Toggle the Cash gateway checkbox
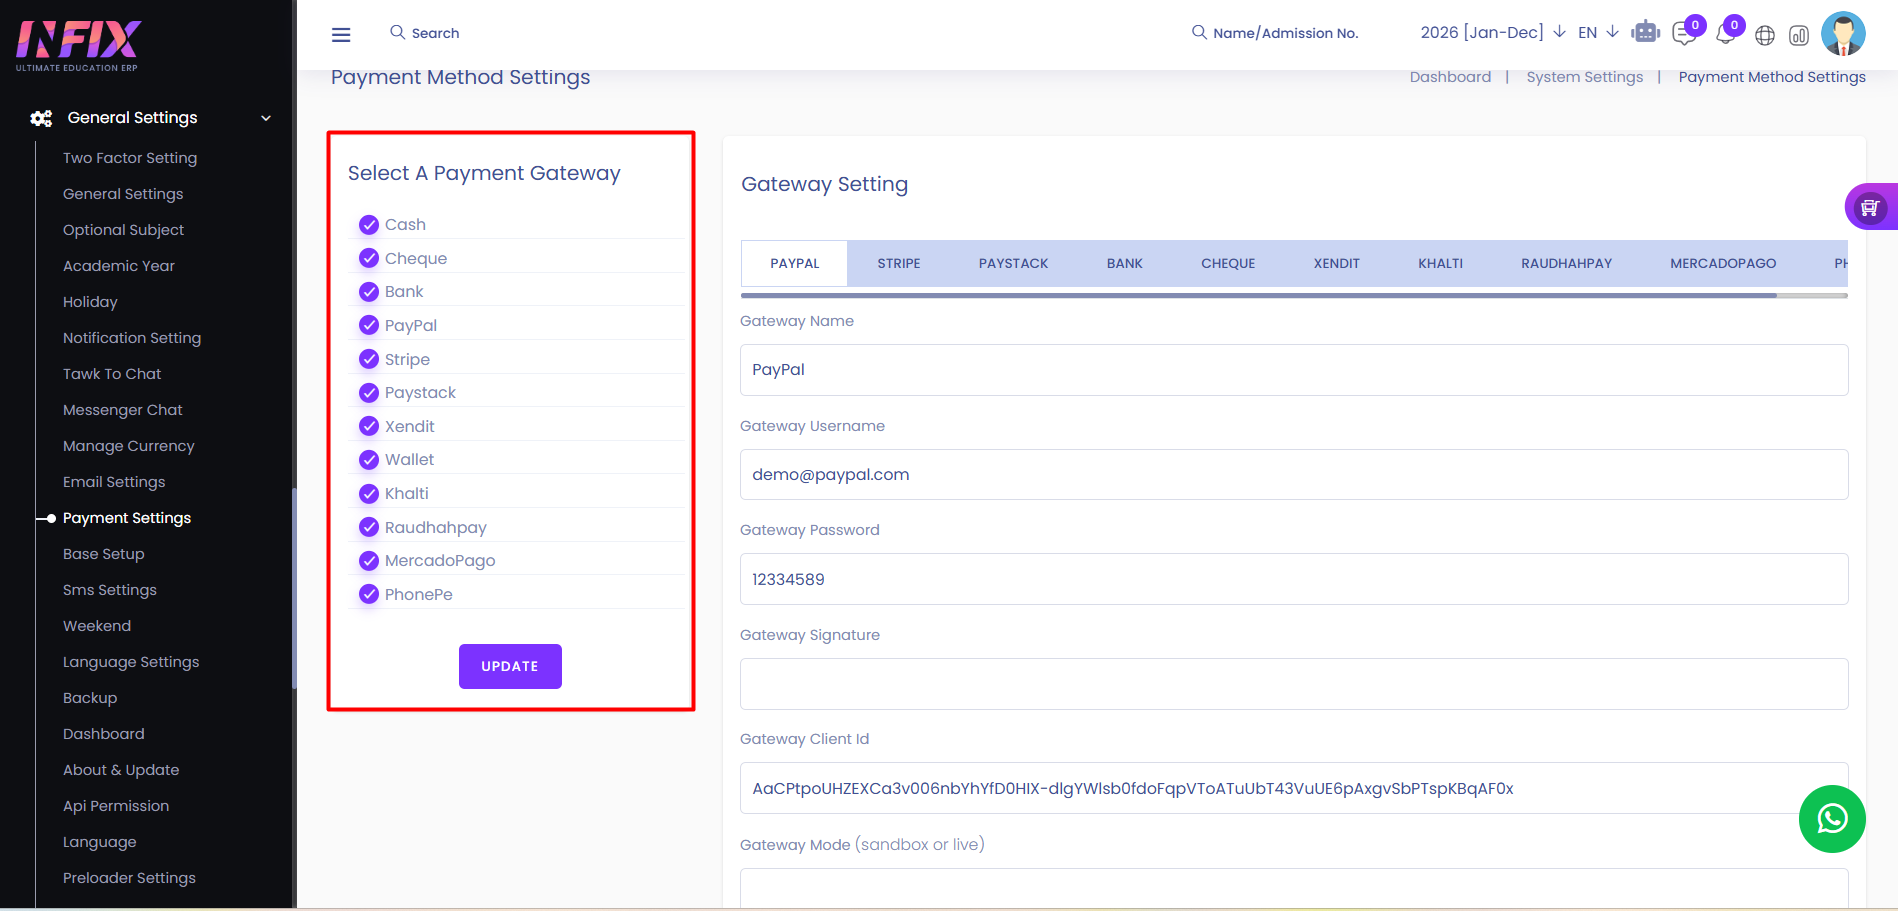The height and width of the screenshot is (911, 1898). (369, 224)
